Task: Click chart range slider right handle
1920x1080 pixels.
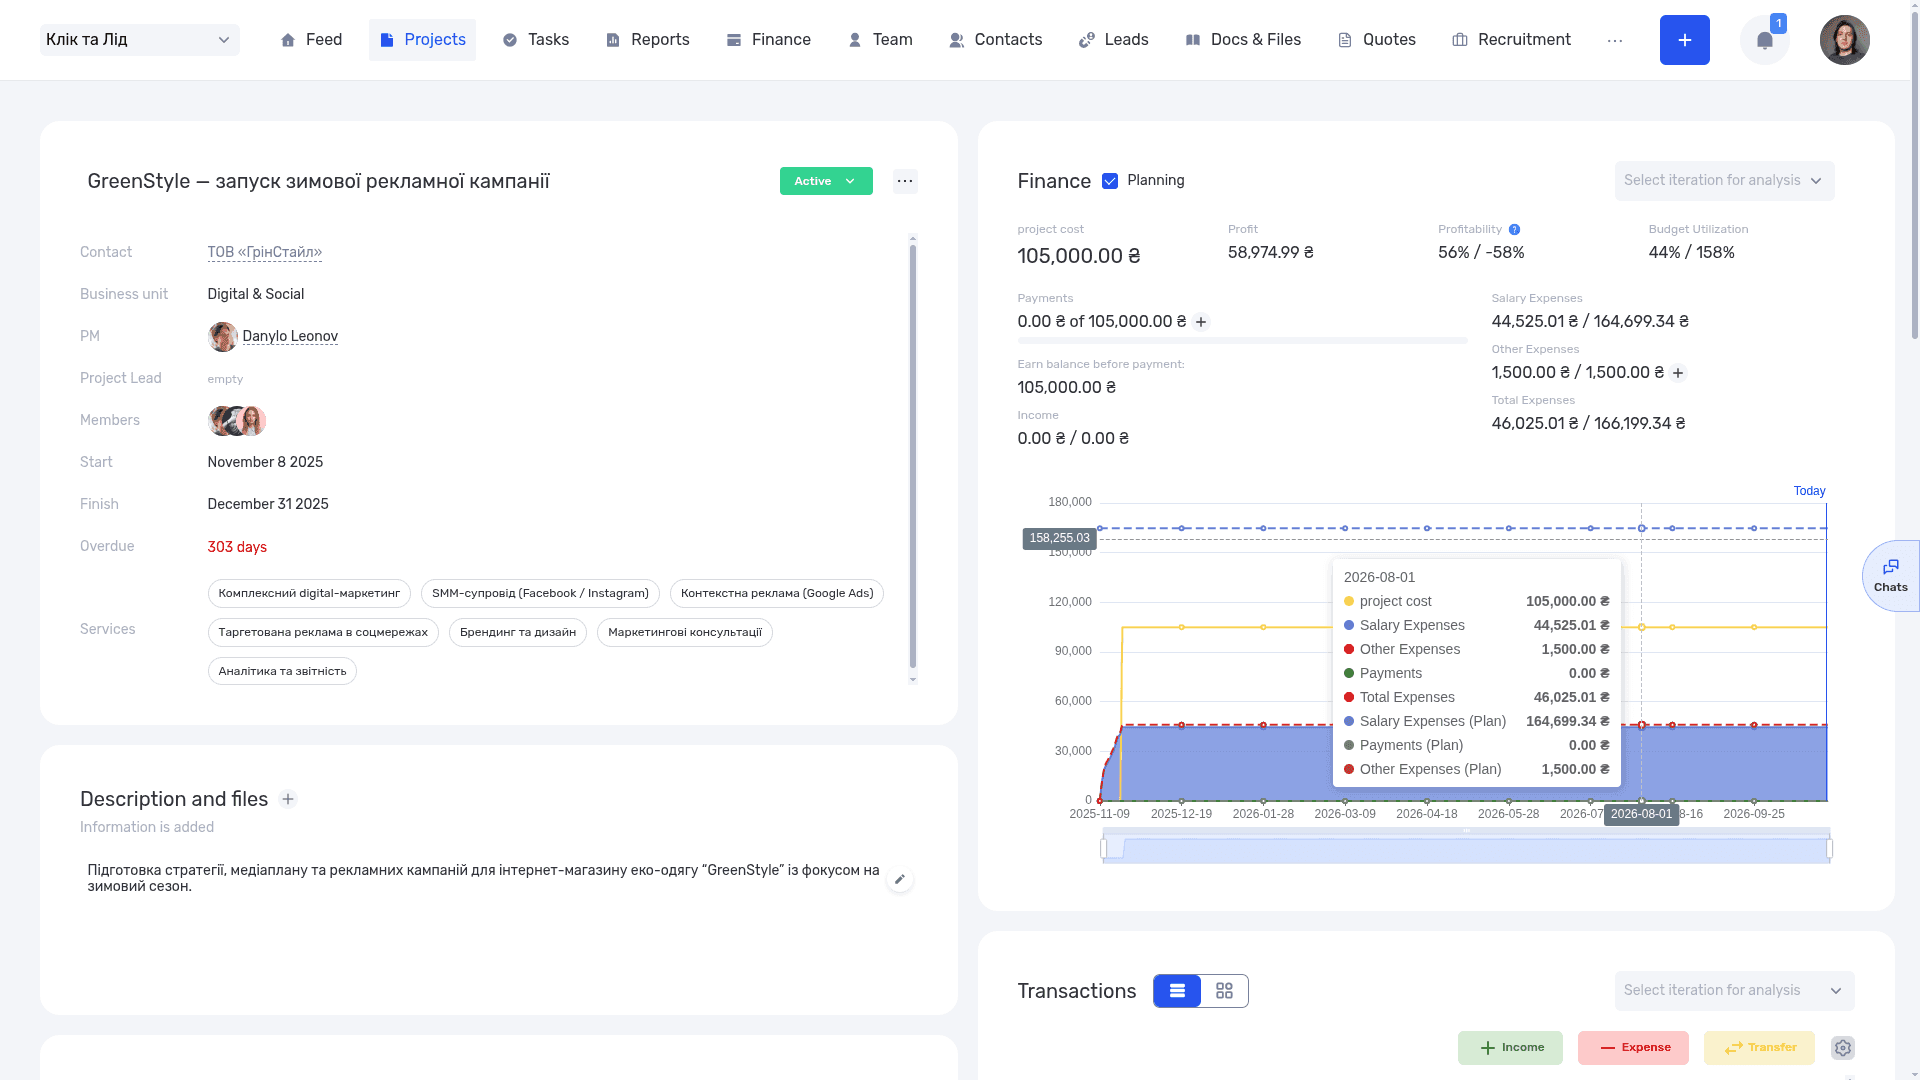Action: (x=1829, y=848)
